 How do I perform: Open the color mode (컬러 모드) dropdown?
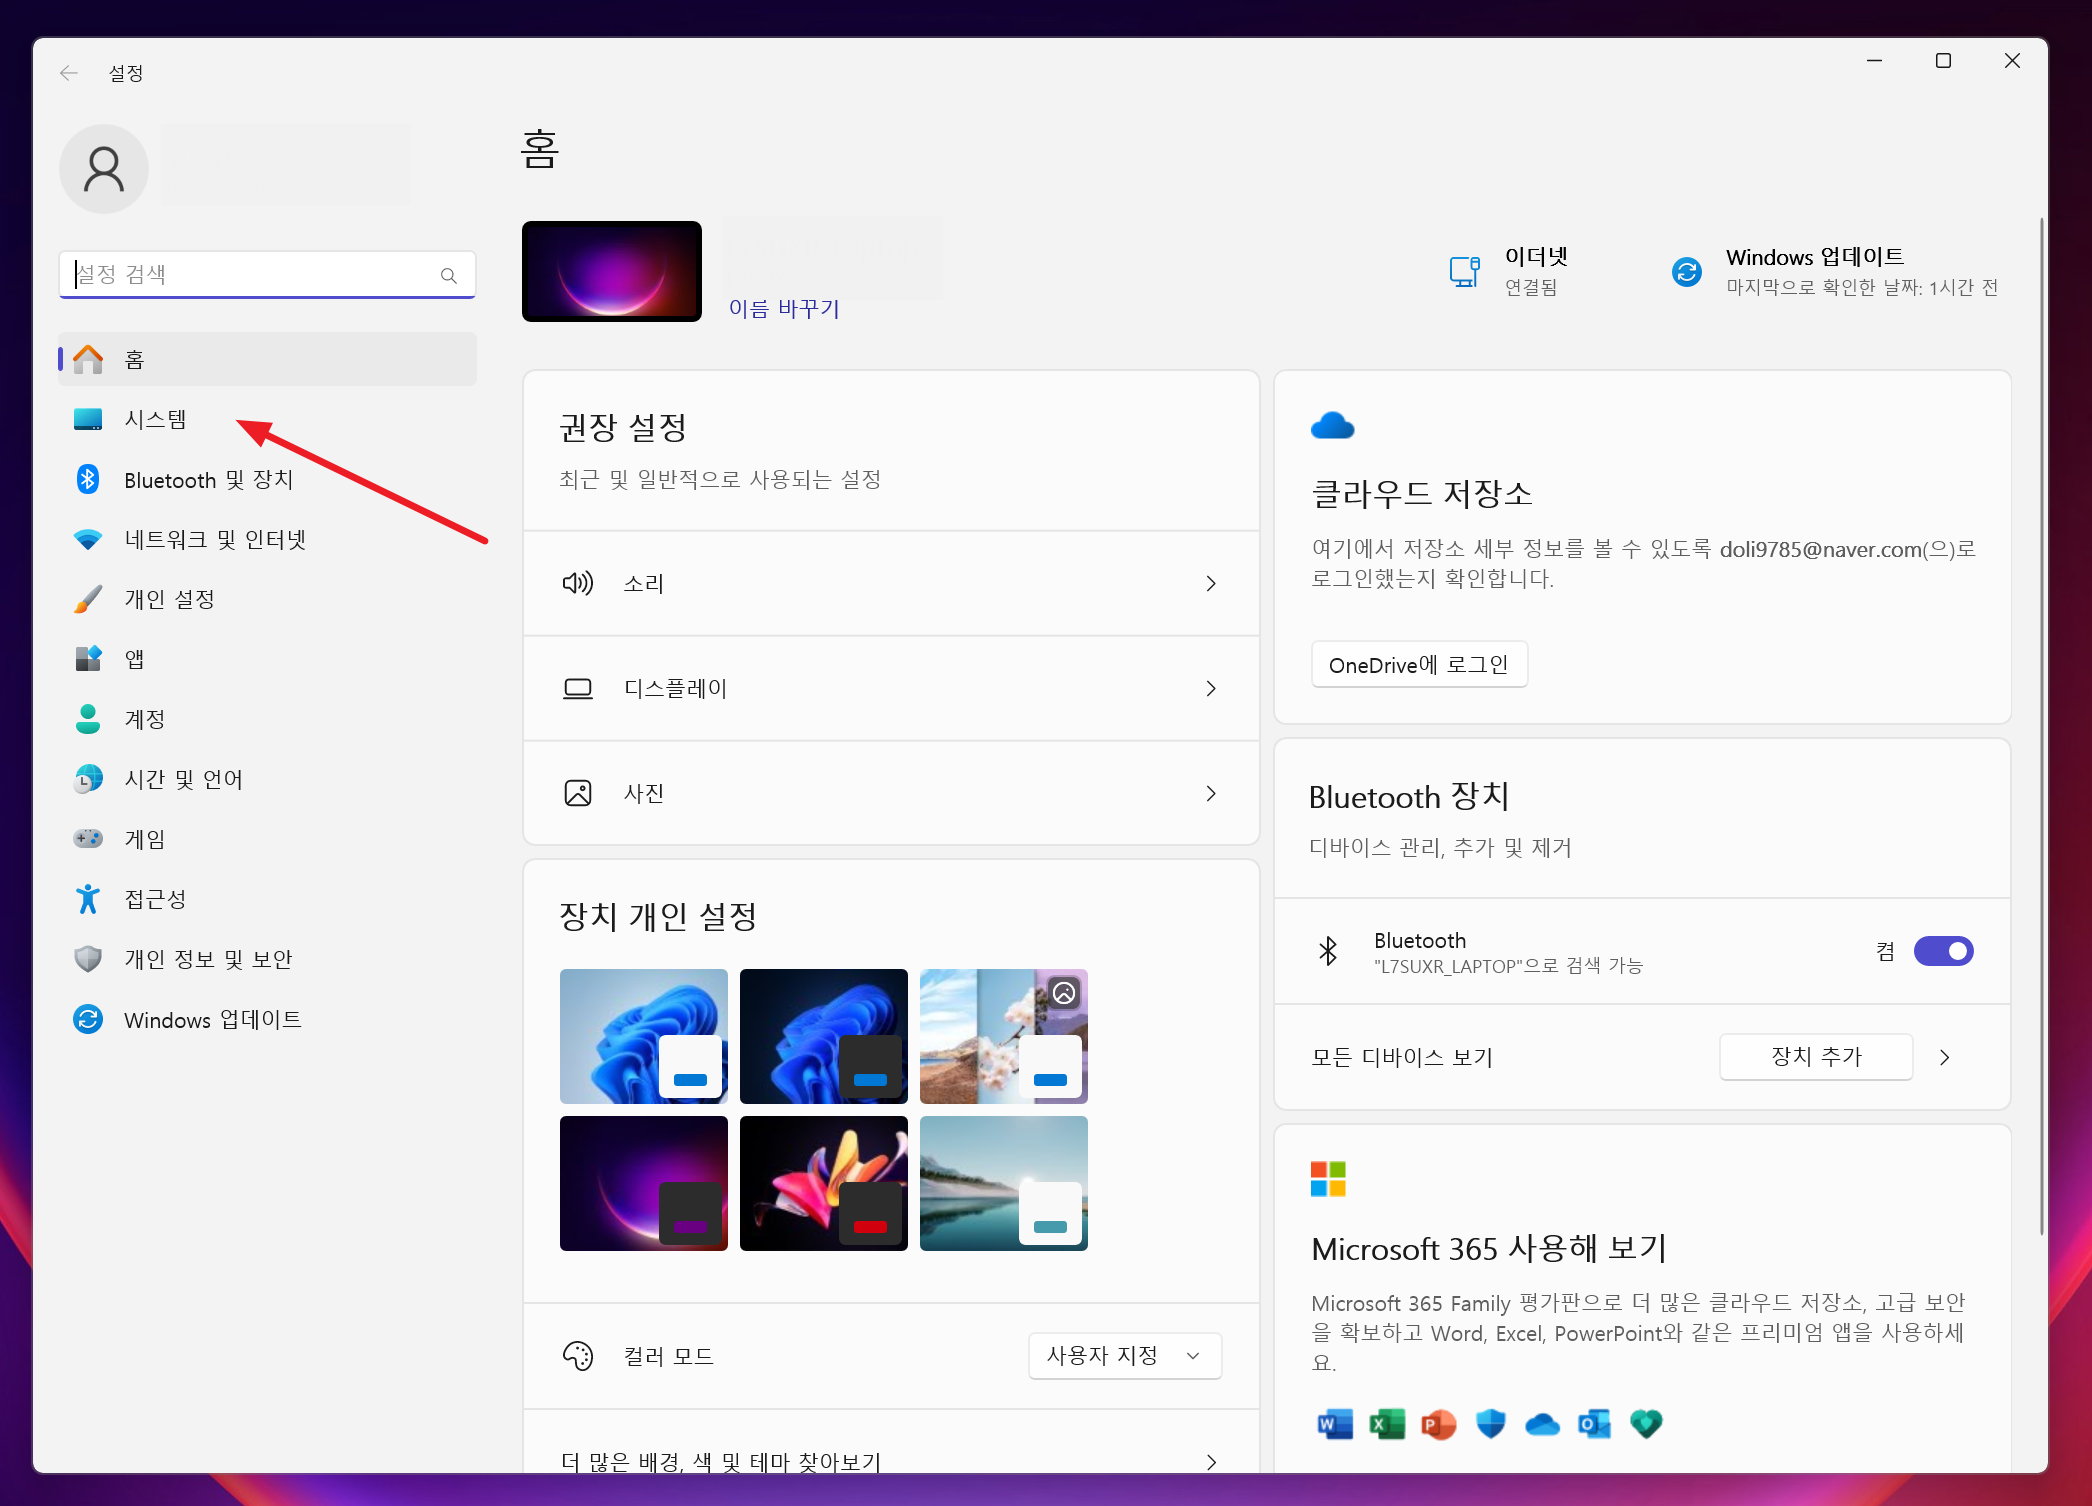click(1124, 1356)
